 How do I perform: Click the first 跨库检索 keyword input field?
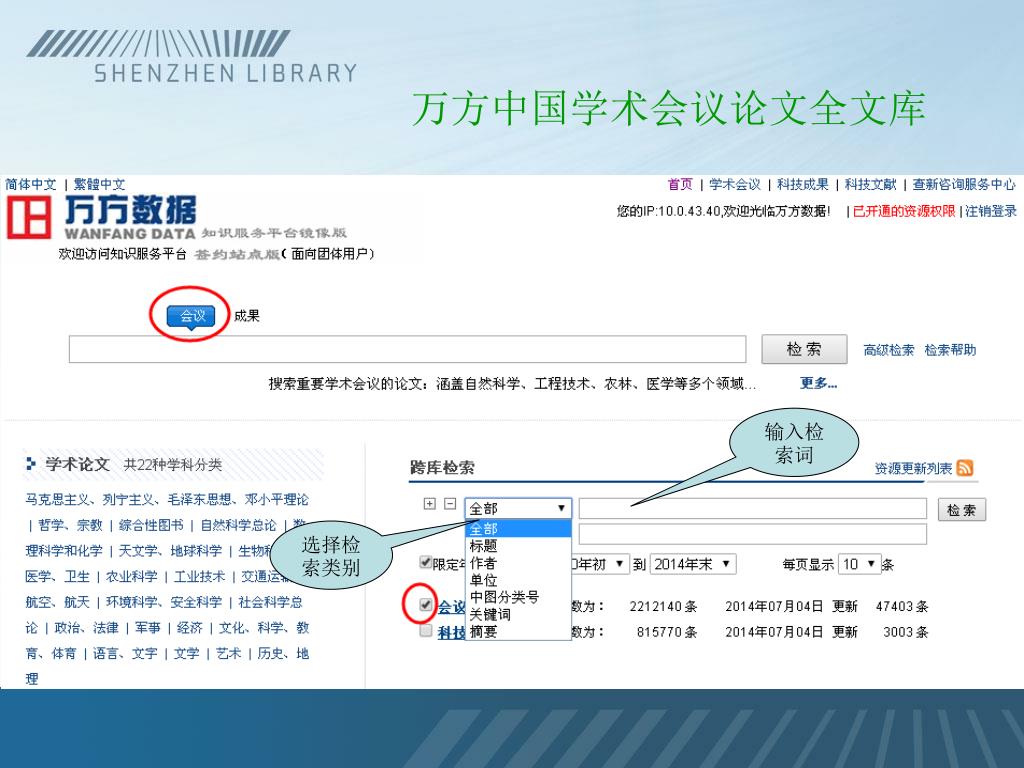point(752,508)
